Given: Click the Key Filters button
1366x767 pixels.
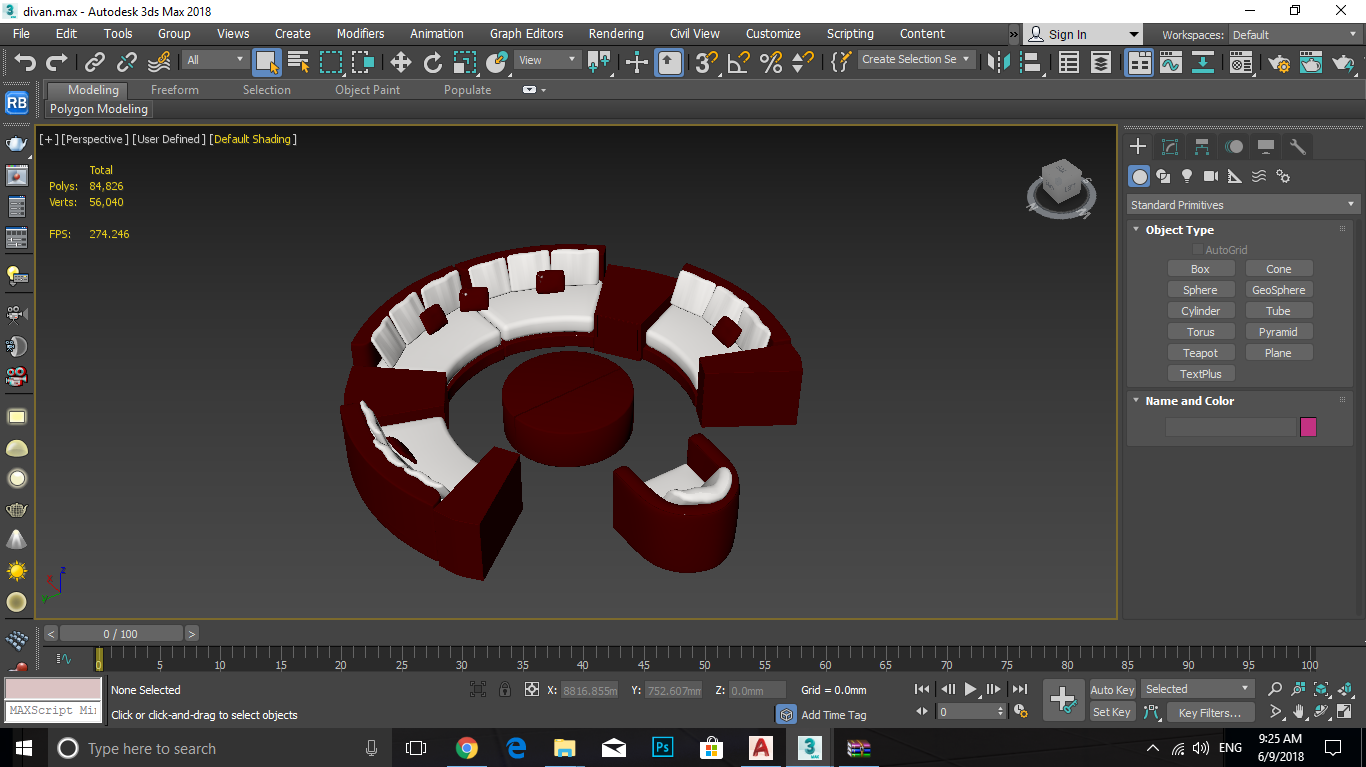Looking at the screenshot, I should (1209, 713).
